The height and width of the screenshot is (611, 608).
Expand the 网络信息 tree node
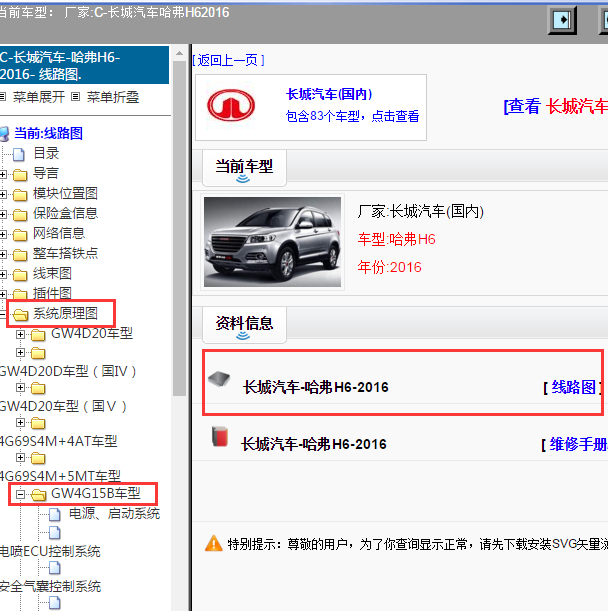[x=3, y=235]
